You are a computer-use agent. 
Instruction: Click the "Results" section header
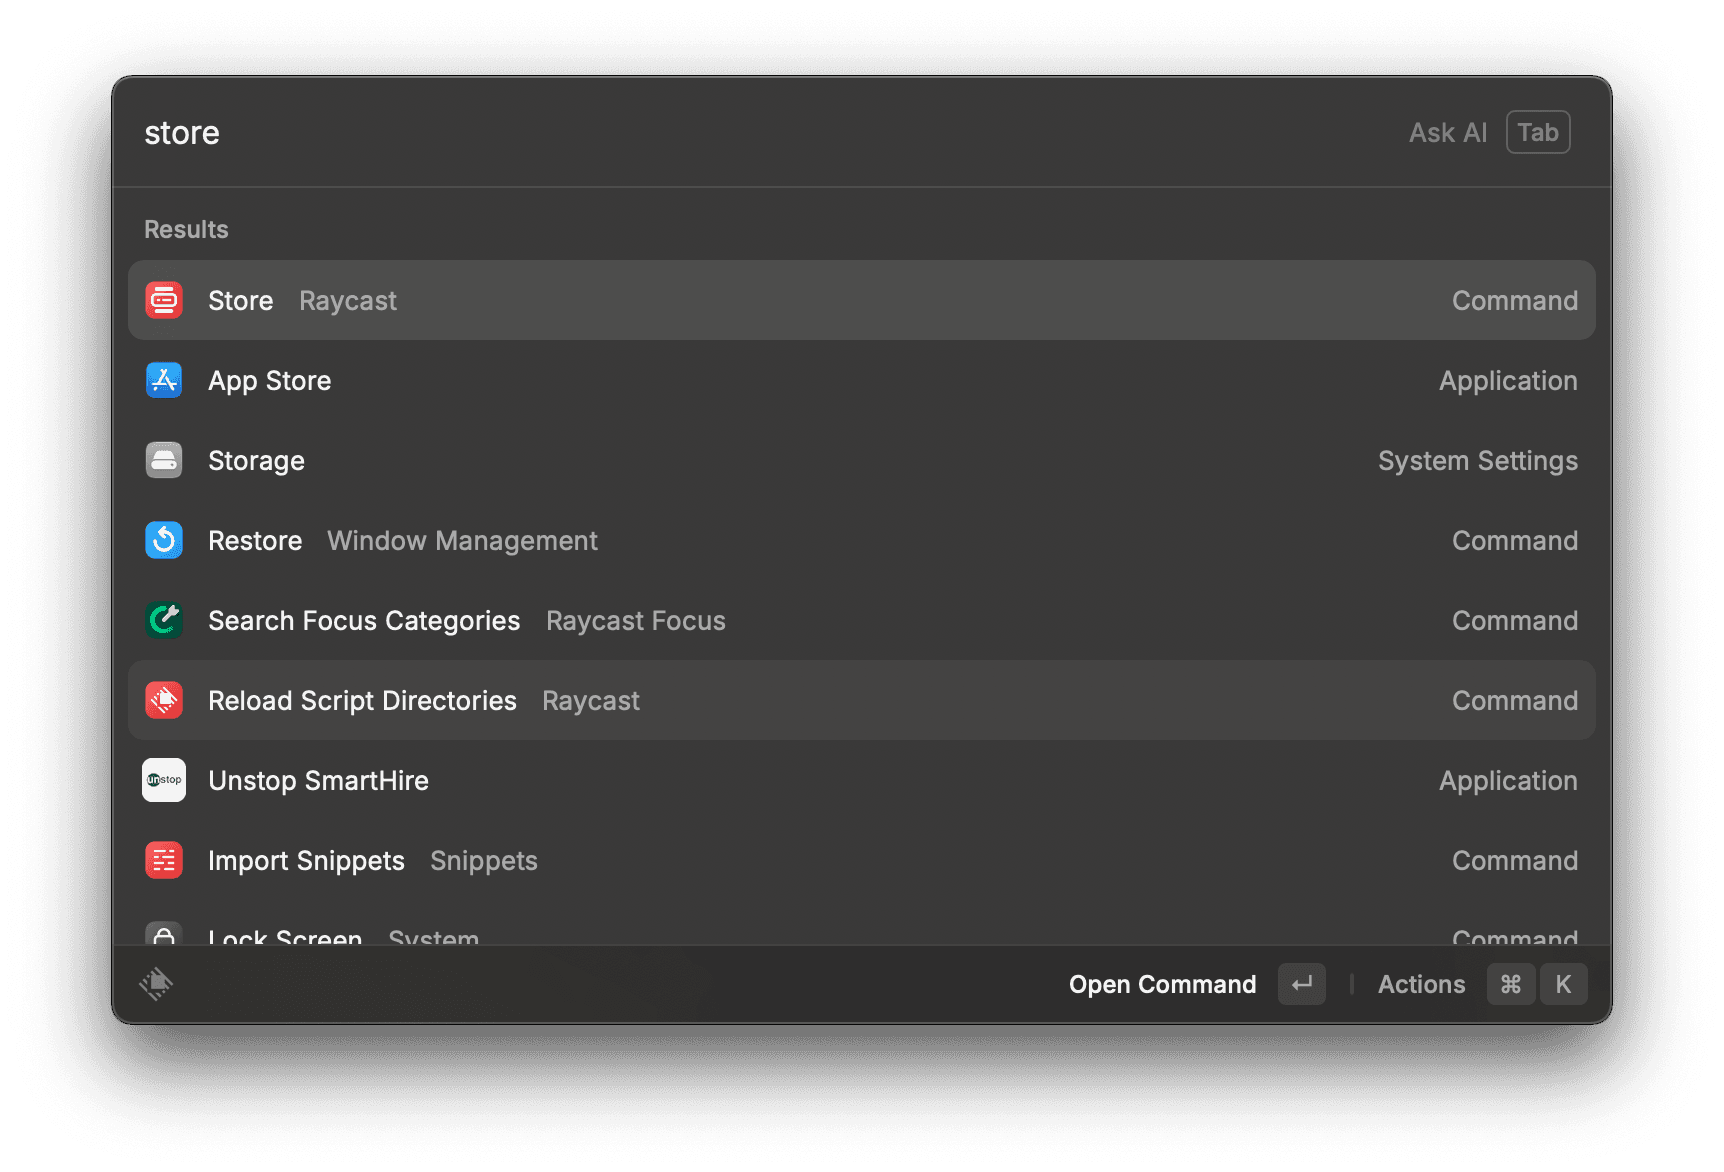point(186,229)
